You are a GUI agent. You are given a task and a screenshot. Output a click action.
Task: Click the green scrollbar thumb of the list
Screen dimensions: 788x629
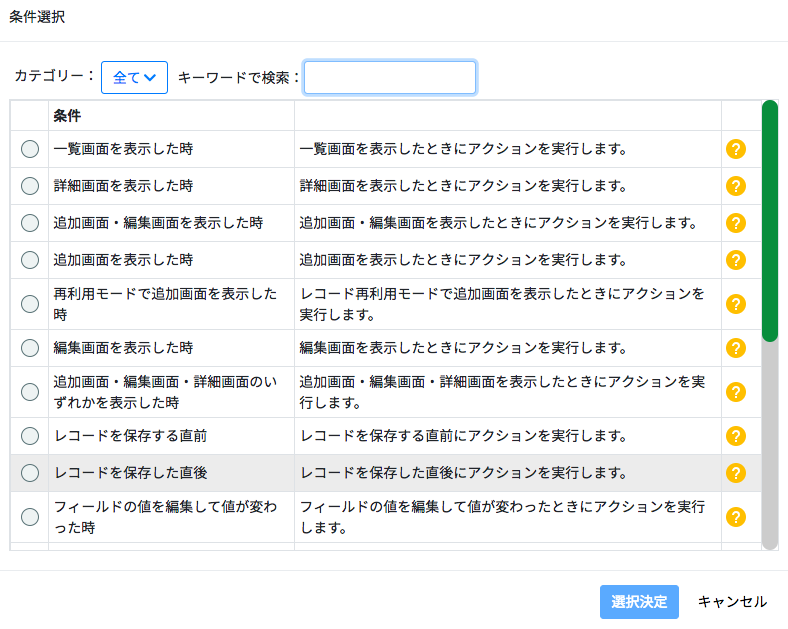(770, 221)
